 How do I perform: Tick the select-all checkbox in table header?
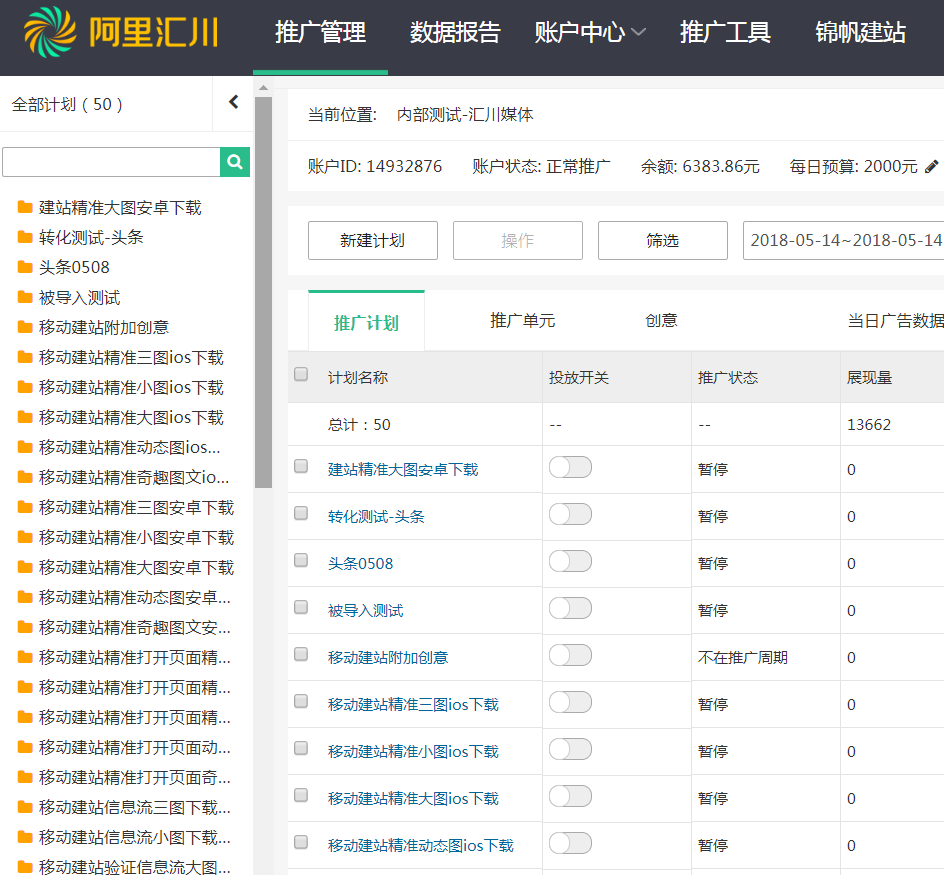click(301, 375)
